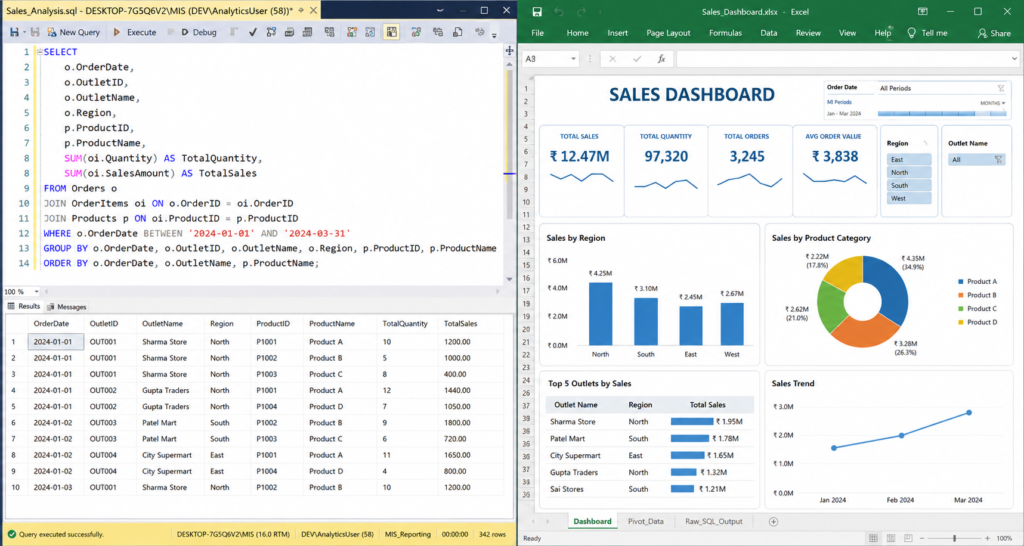Screen dimensions: 1024x546
Task: Click the Save All icon in SSMS
Action: pyautogui.click(x=35, y=32)
